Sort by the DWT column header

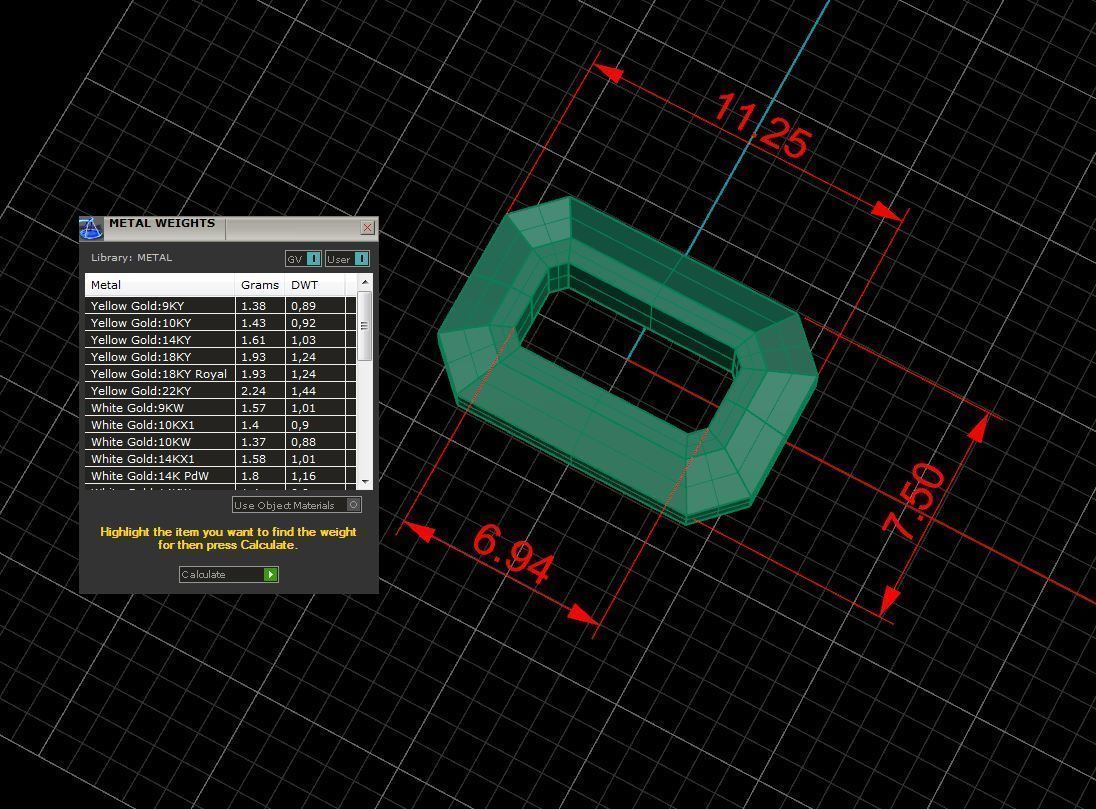pyautogui.click(x=315, y=285)
